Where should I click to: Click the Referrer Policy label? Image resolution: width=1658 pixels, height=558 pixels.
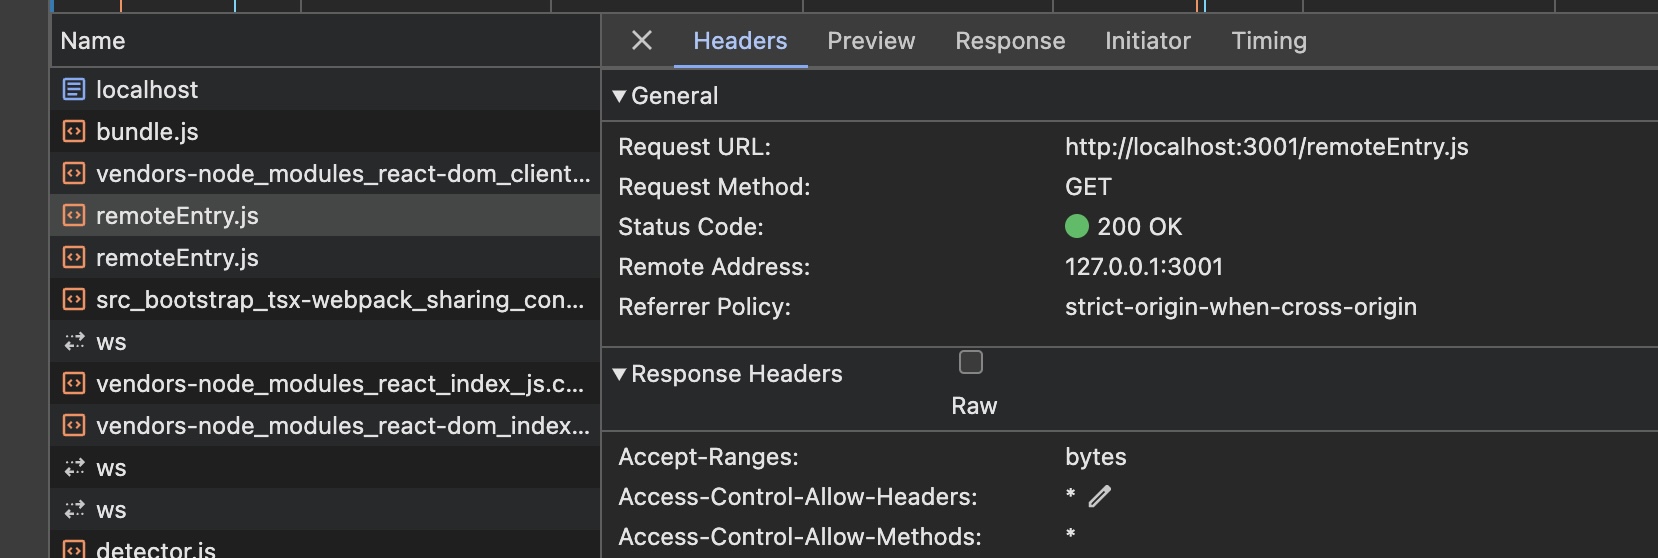[x=704, y=307]
